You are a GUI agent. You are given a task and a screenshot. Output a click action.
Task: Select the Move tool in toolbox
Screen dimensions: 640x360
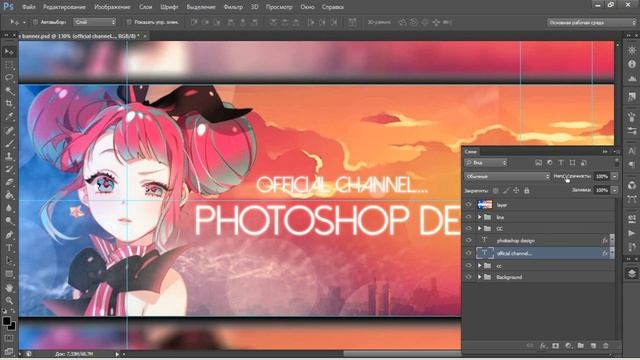(x=9, y=52)
